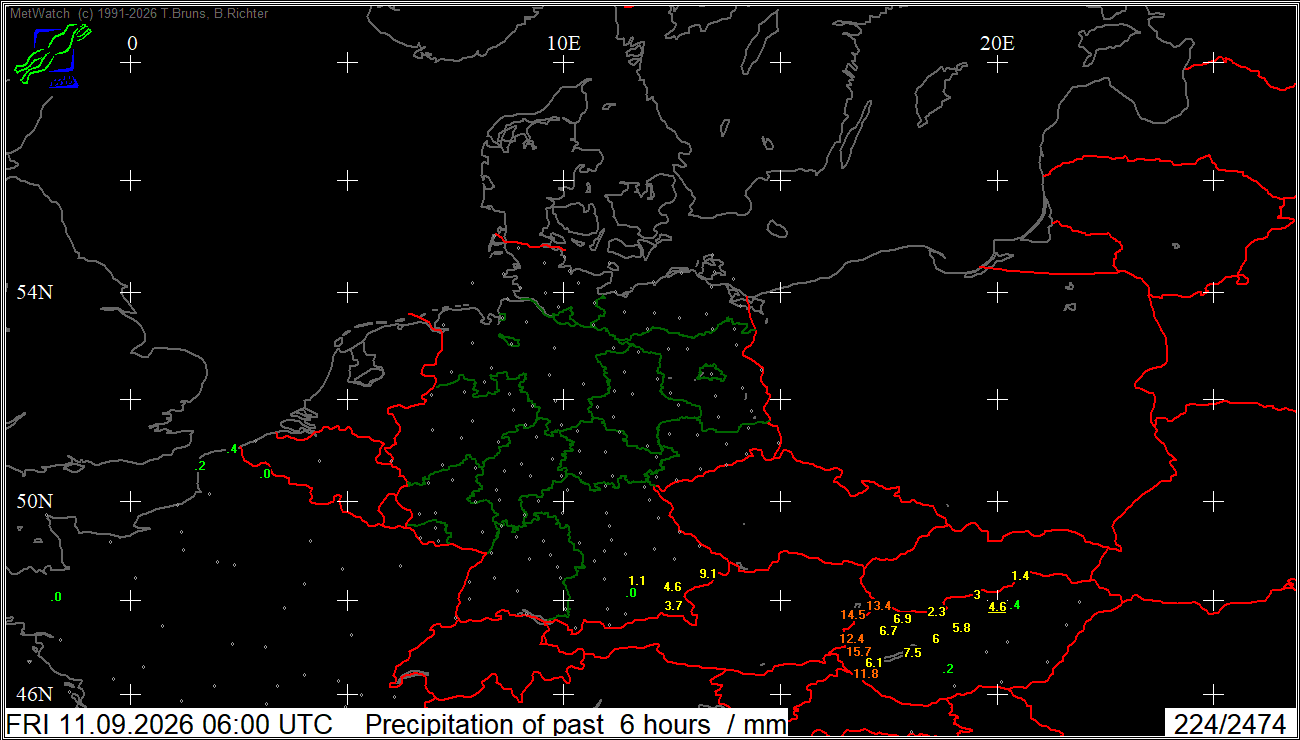Click the Precipitation of past 6 hours label
Image resolution: width=1300 pixels, height=740 pixels.
point(538,724)
